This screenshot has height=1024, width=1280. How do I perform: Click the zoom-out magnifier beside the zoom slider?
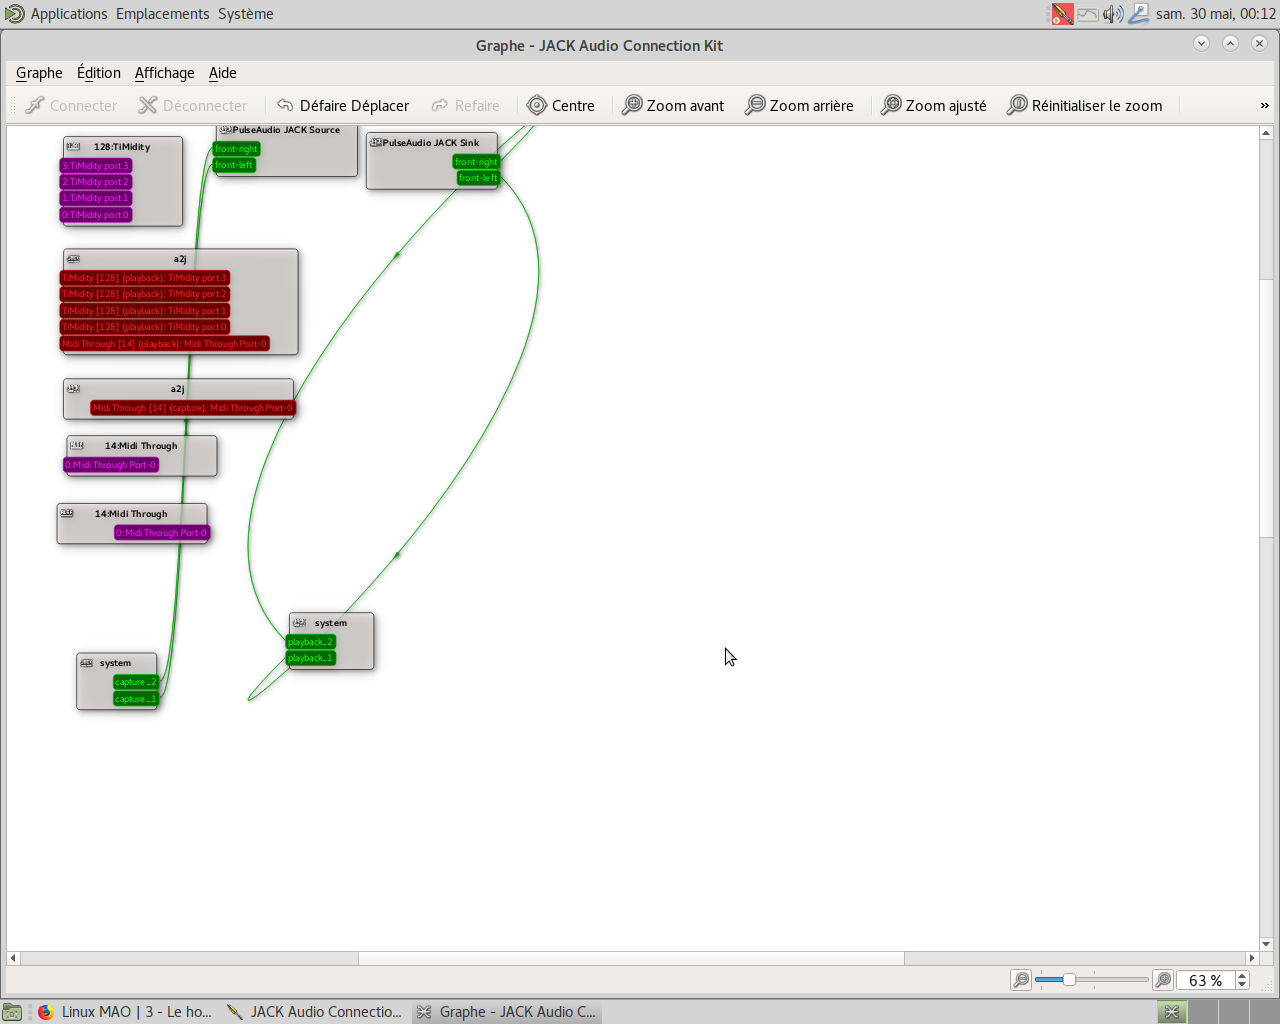(x=1021, y=980)
